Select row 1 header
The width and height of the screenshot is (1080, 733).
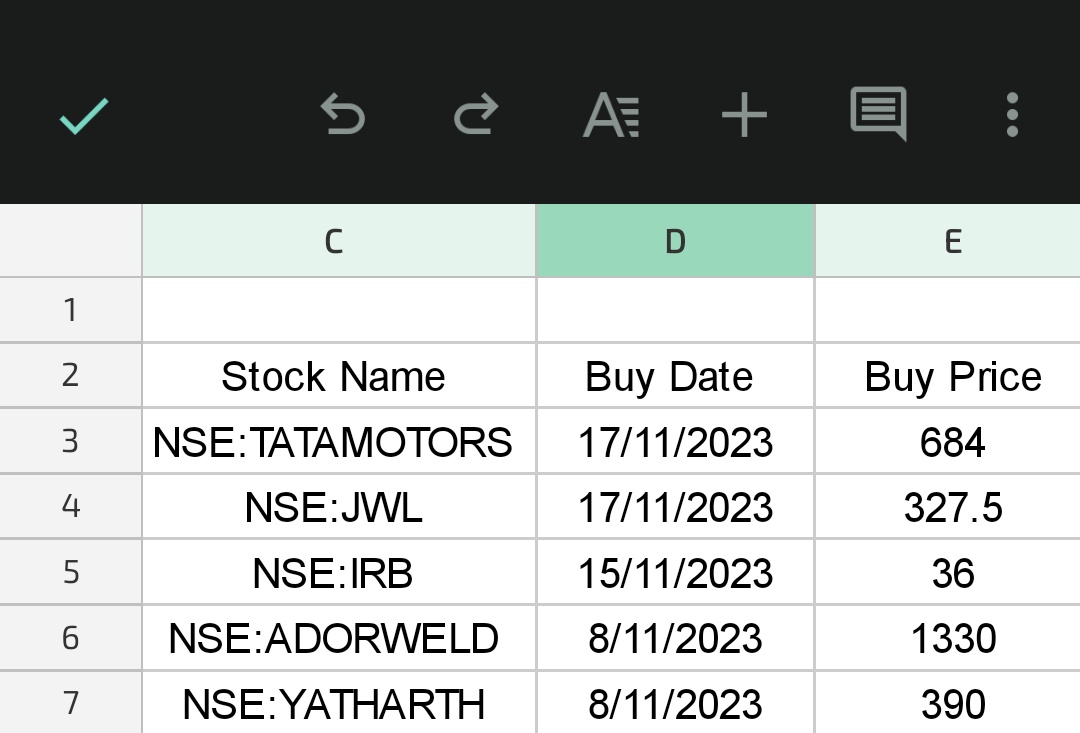(x=70, y=310)
